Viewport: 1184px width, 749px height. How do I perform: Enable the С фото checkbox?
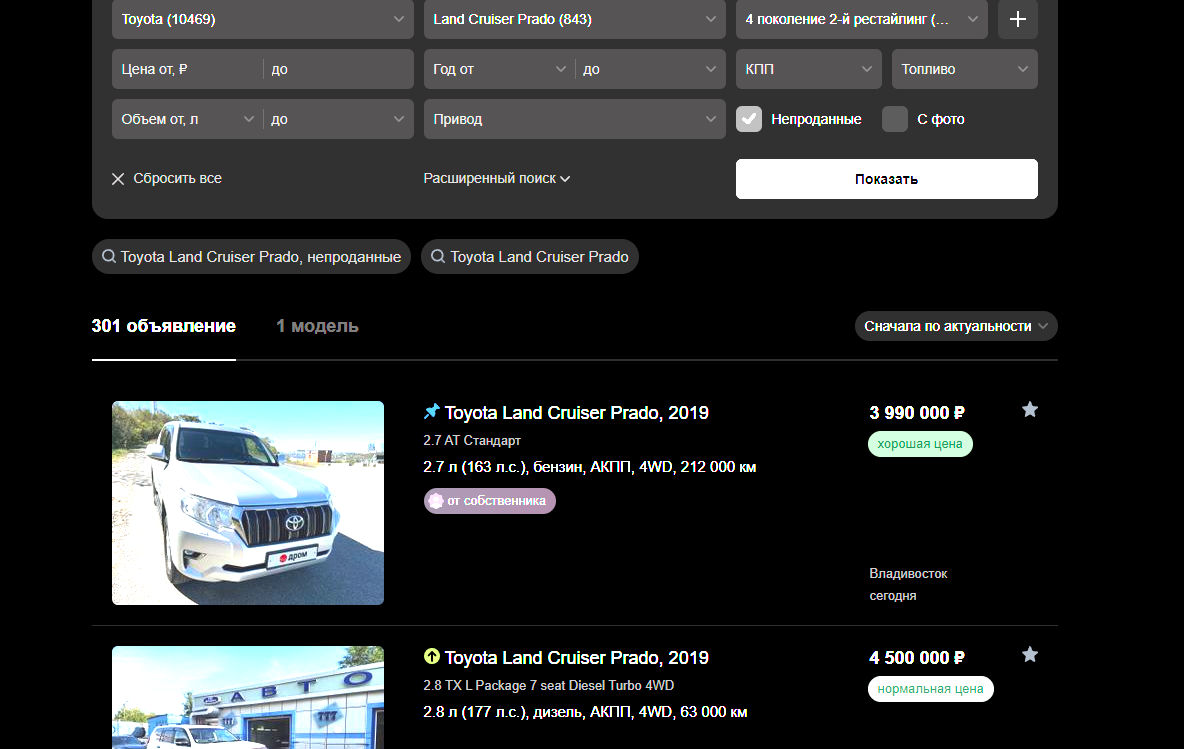pyautogui.click(x=894, y=119)
